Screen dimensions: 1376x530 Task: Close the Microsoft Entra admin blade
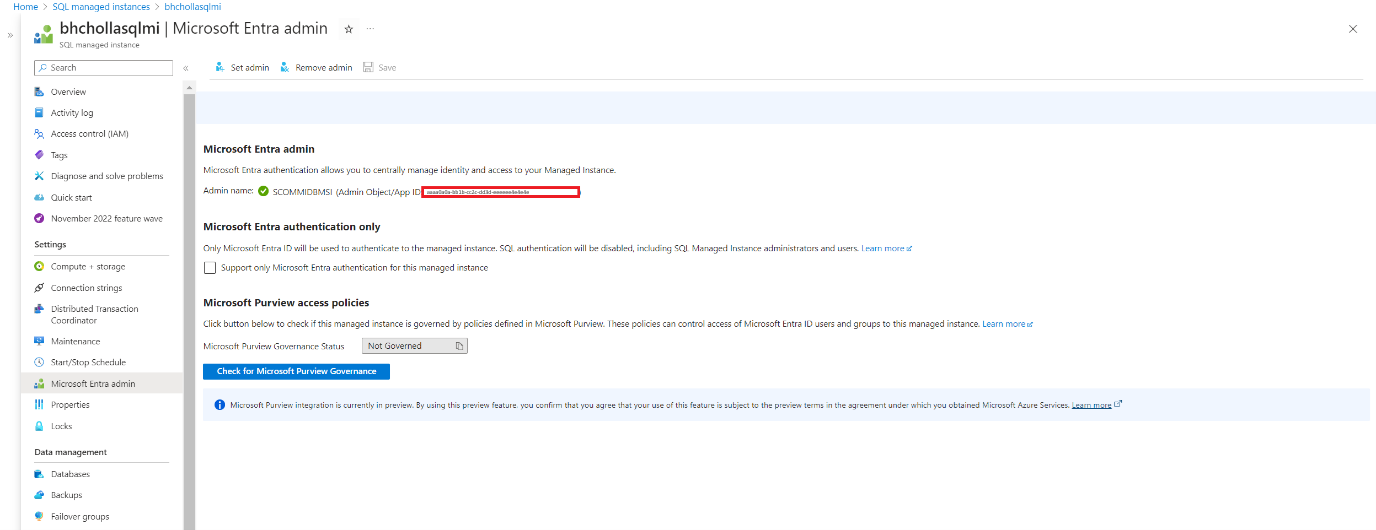(x=1353, y=29)
